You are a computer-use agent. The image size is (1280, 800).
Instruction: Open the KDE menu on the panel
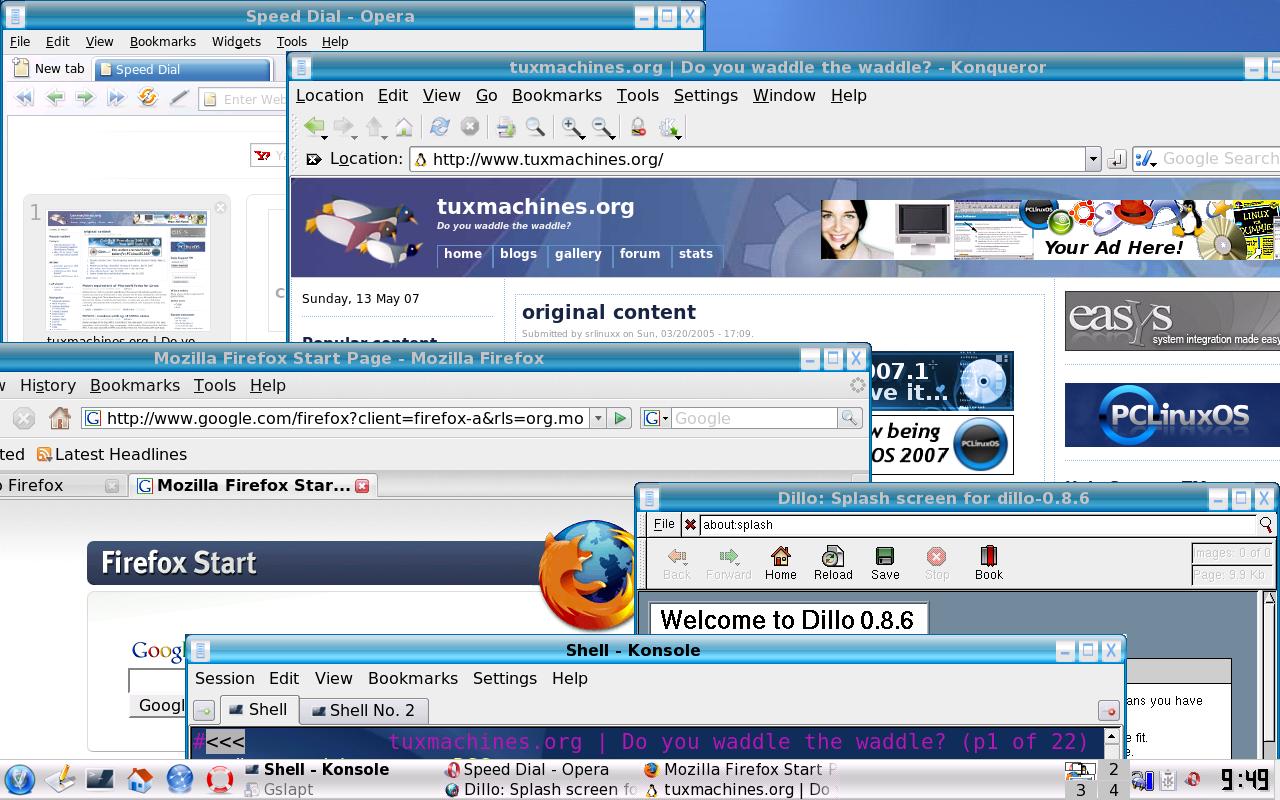[19, 779]
